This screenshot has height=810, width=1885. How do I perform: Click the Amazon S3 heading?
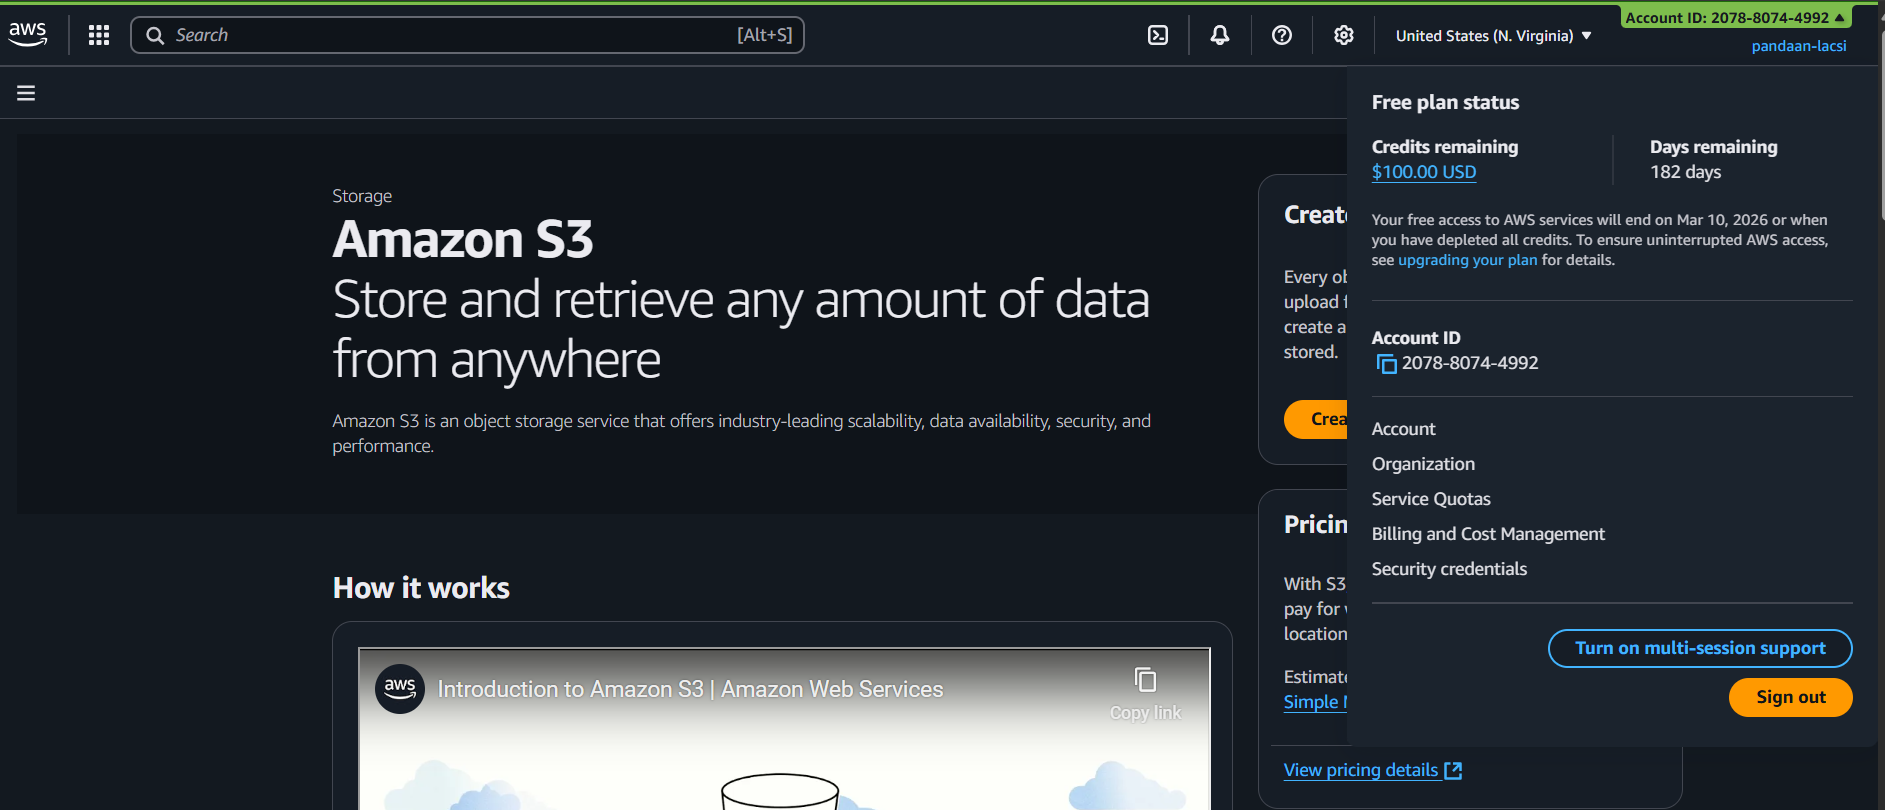pyautogui.click(x=463, y=240)
